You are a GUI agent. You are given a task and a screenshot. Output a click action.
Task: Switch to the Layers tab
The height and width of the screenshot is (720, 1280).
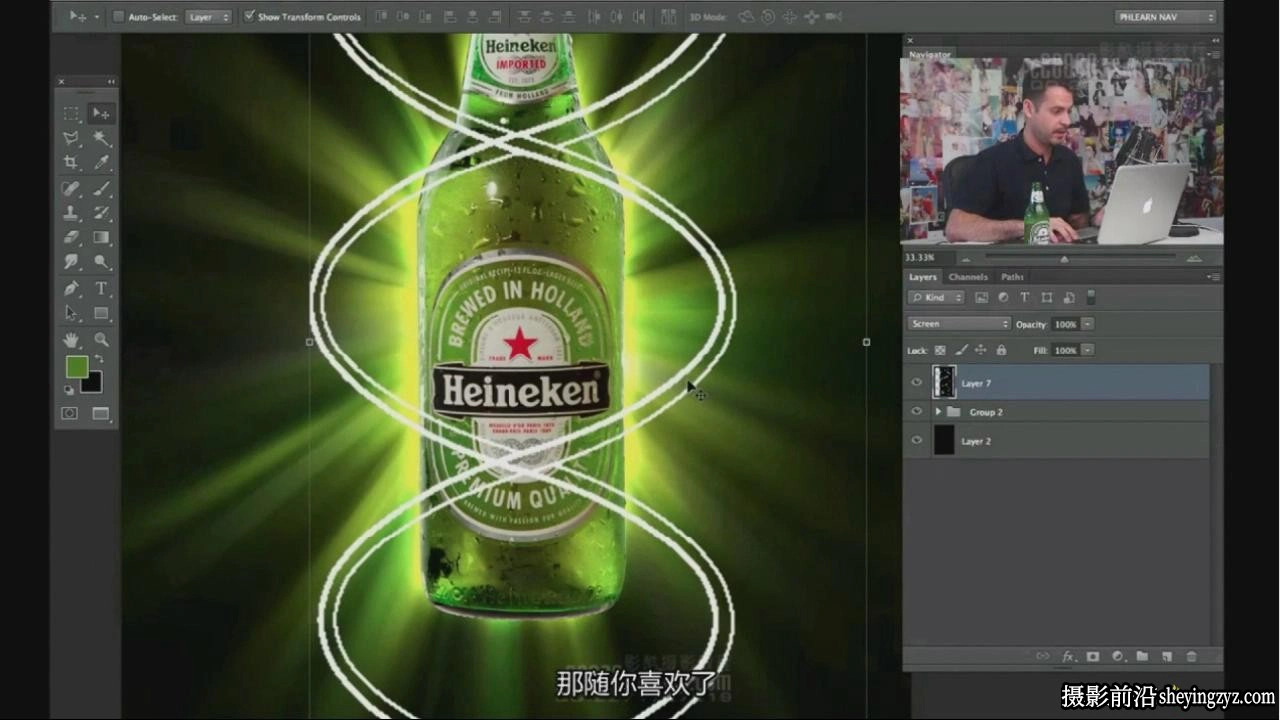point(922,277)
